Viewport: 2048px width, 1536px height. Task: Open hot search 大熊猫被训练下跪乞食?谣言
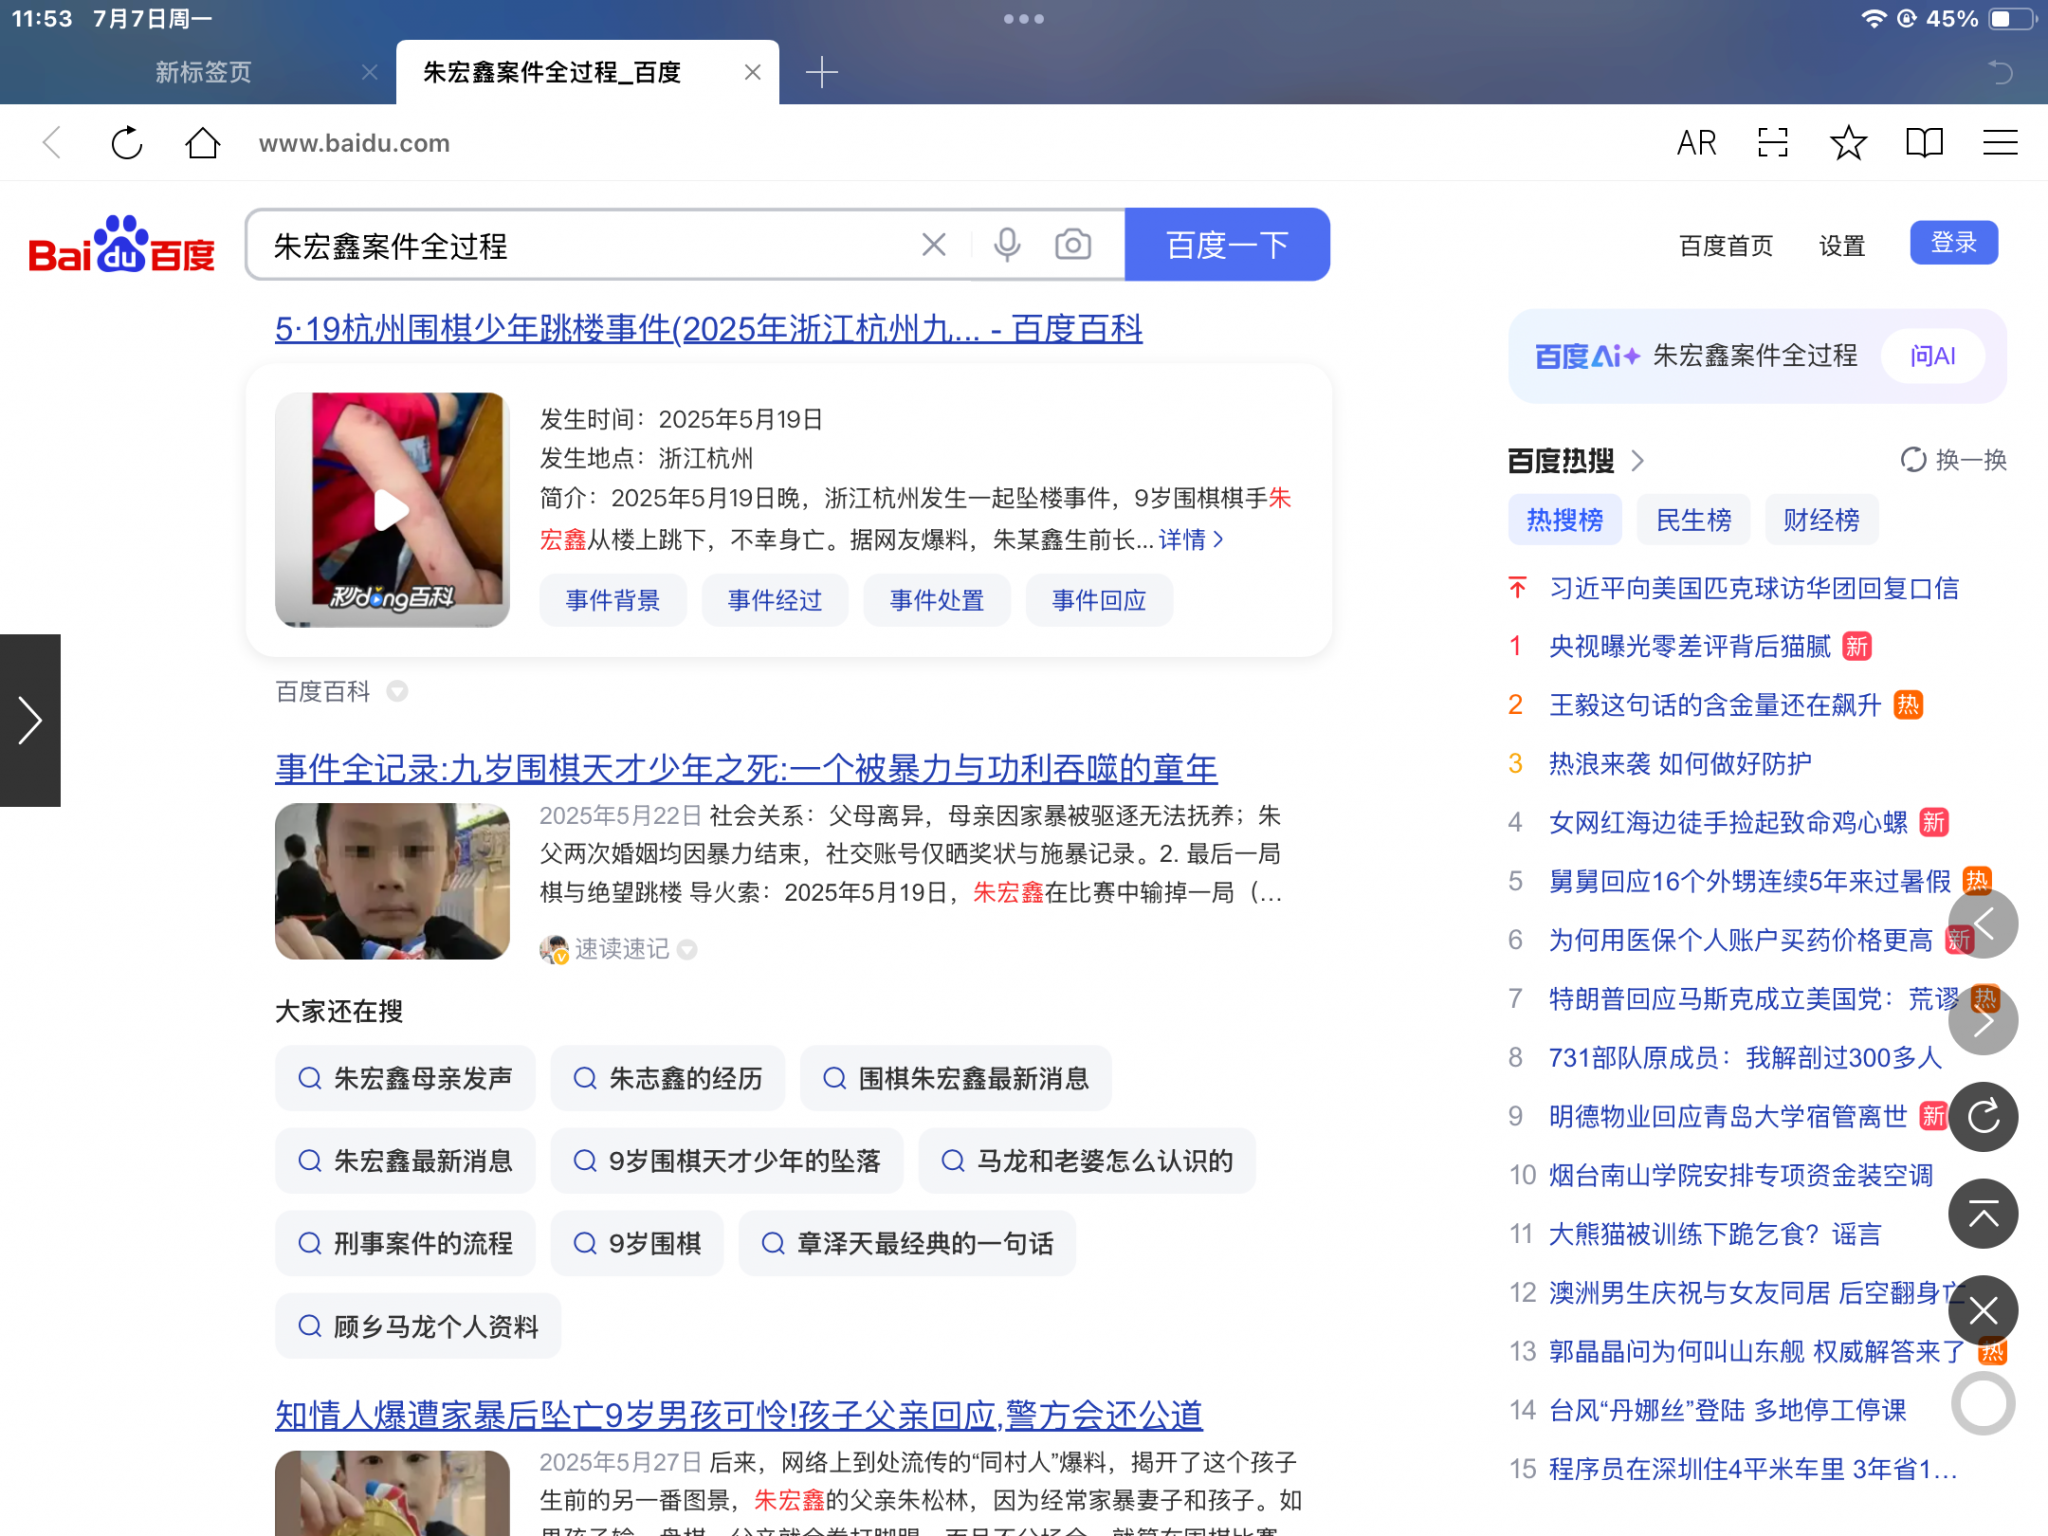(1715, 1234)
